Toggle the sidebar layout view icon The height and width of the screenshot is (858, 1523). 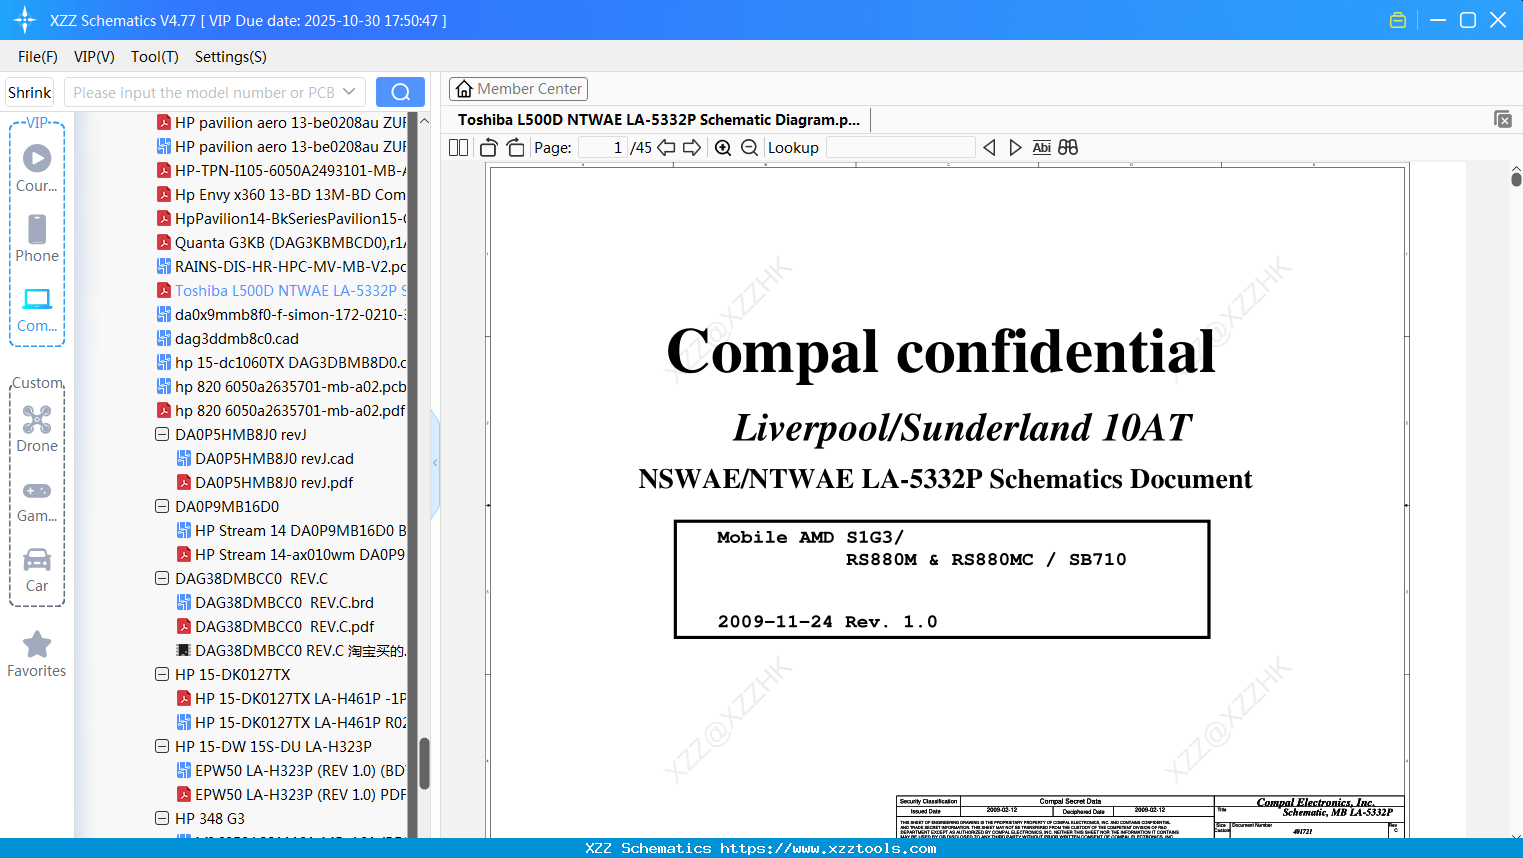click(458, 148)
